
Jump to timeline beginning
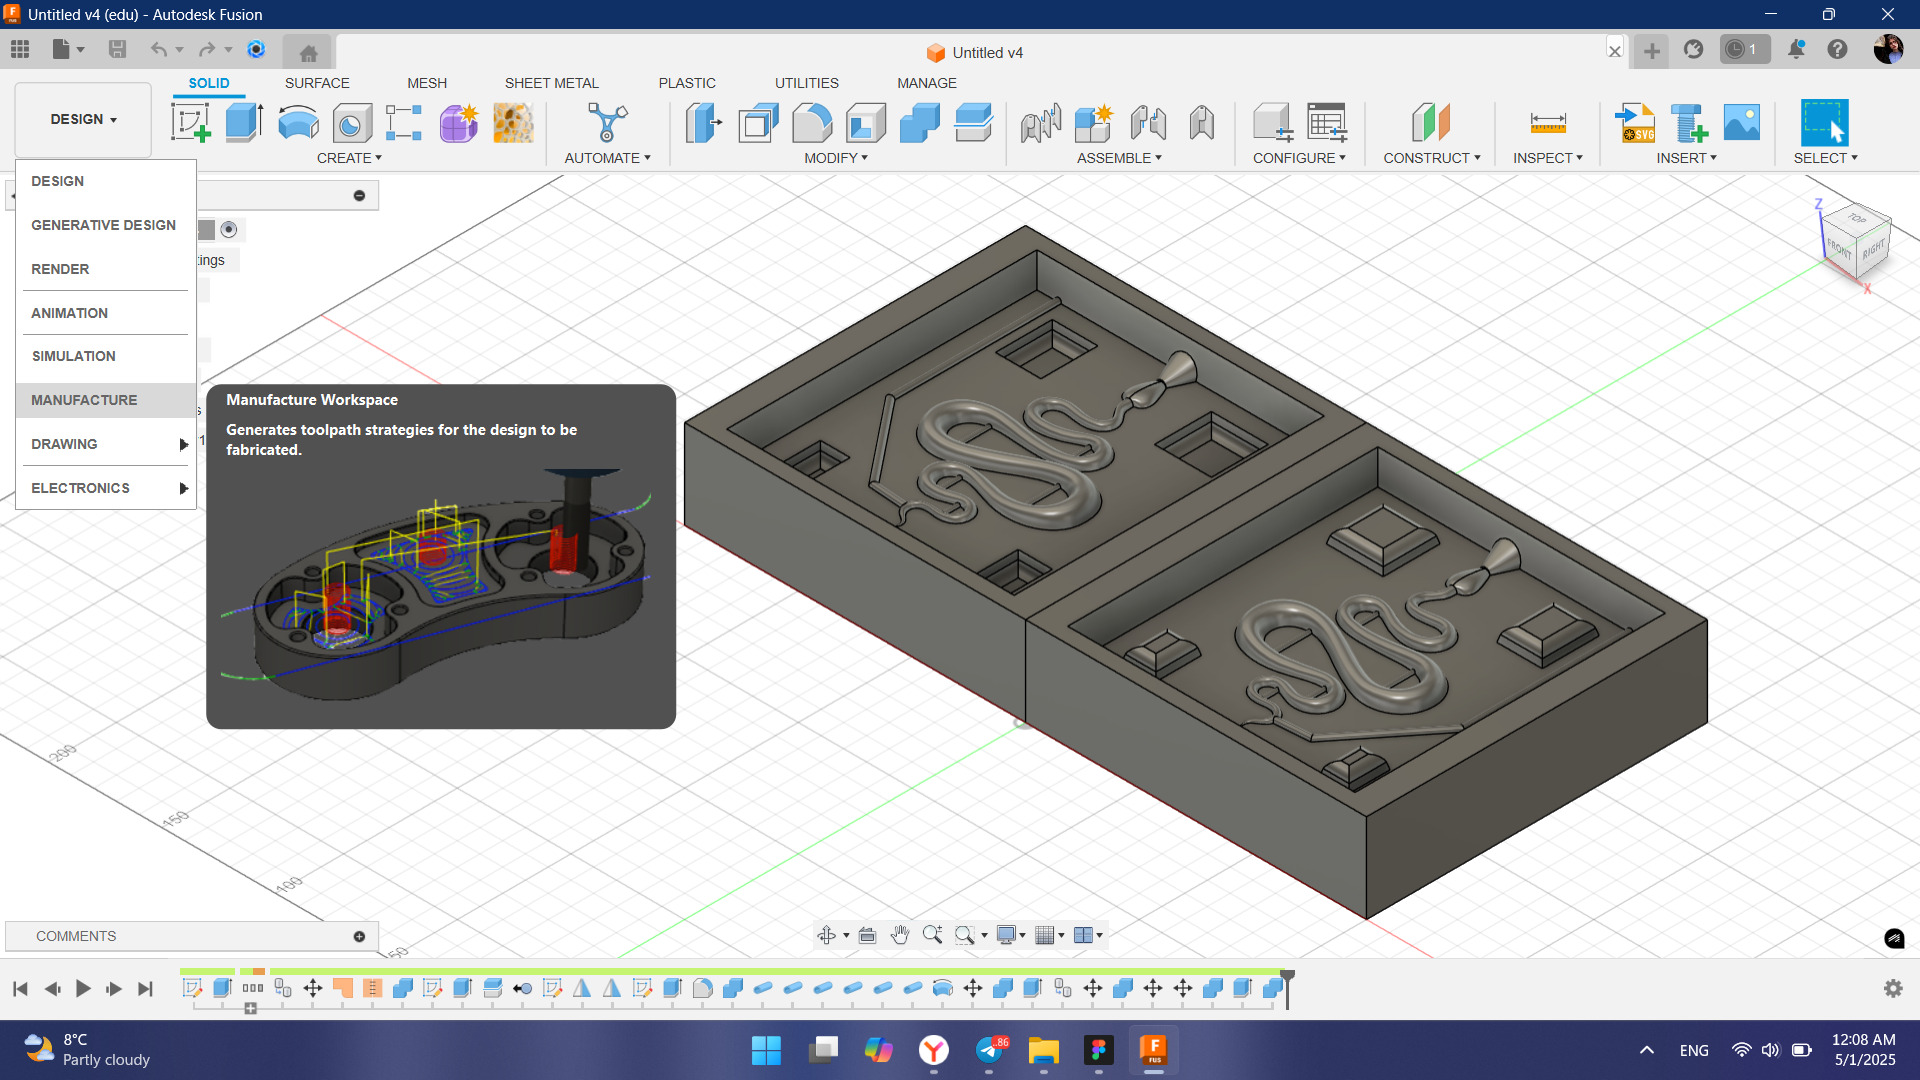point(20,989)
